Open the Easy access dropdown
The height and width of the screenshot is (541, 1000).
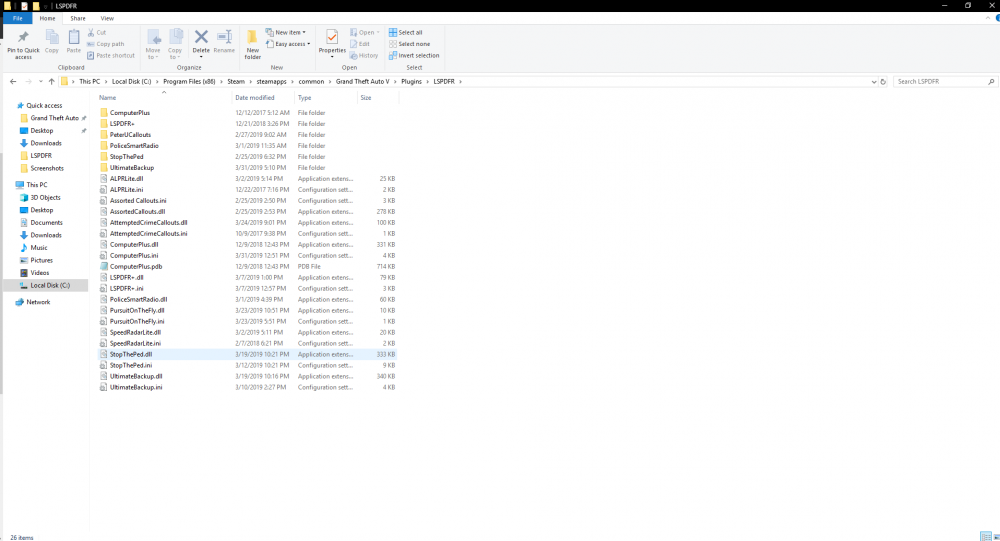point(288,44)
